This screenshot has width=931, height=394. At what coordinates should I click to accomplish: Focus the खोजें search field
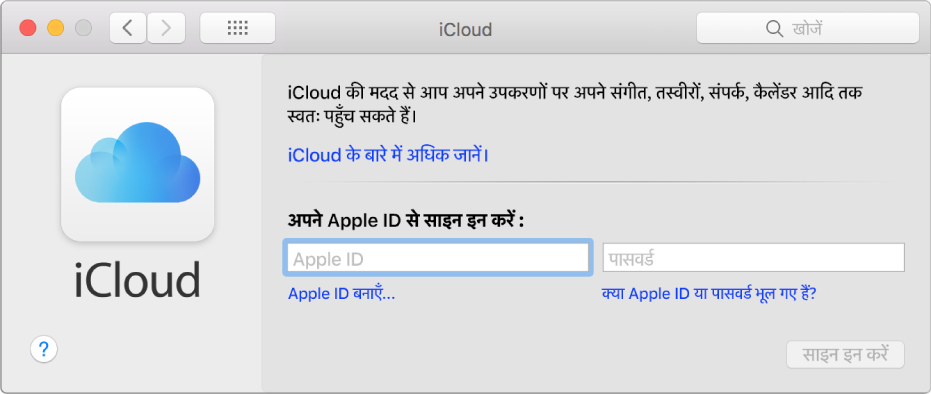coord(808,28)
